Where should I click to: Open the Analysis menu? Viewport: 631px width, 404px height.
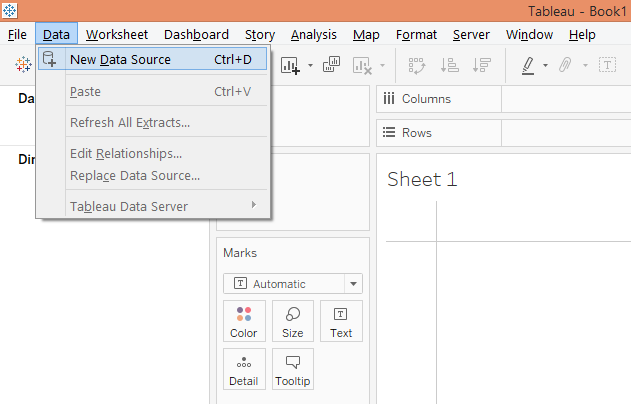313,34
